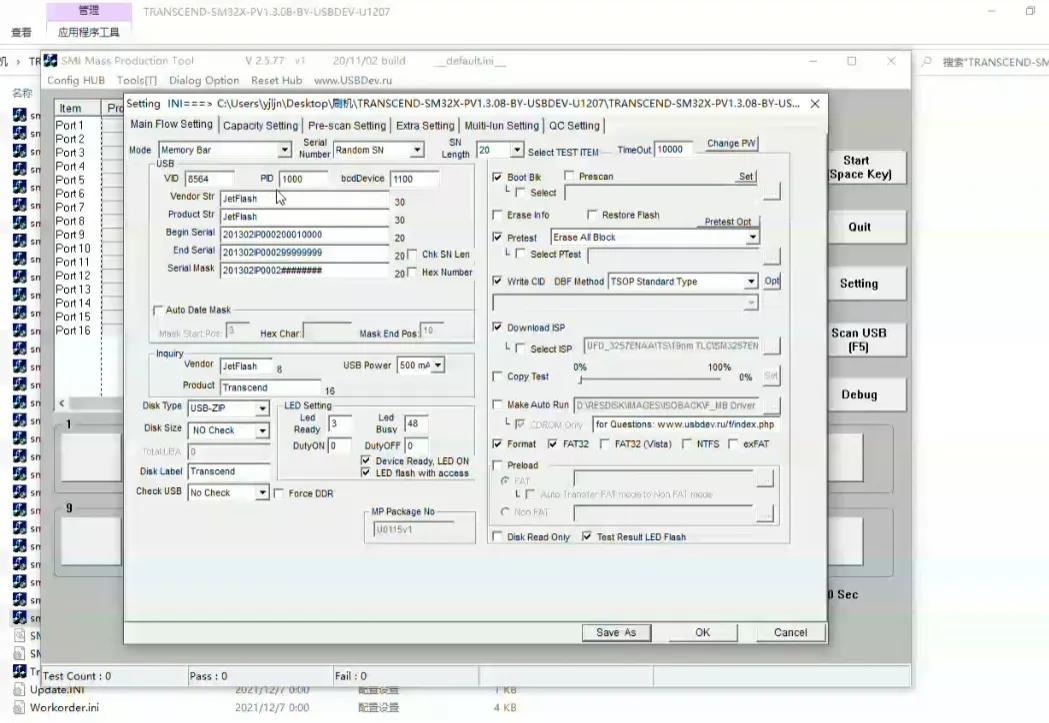Click the Update.INI file icon
This screenshot has height=723, width=1049.
[20, 689]
